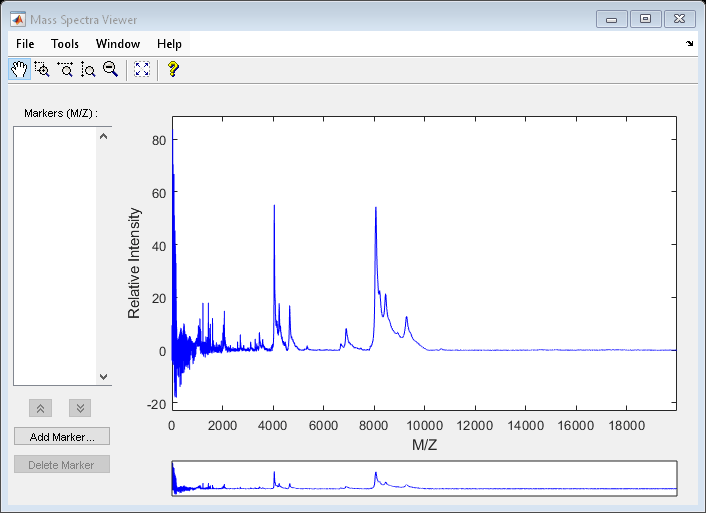
Task: Open the Help menu
Action: pos(169,44)
